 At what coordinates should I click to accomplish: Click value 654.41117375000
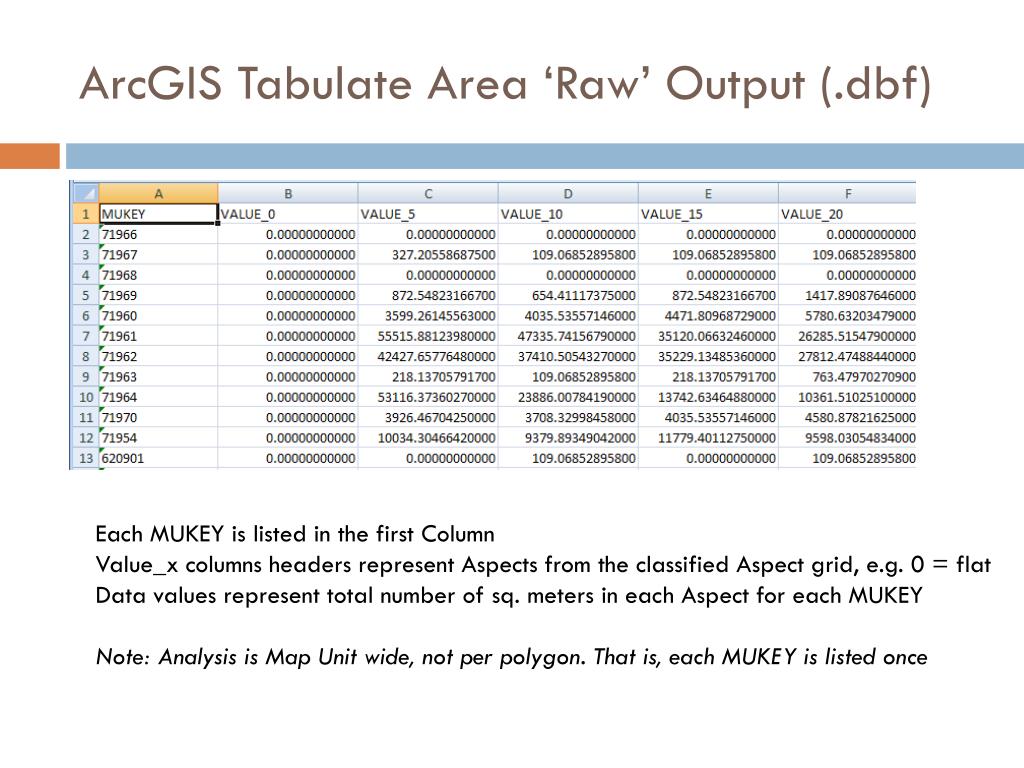coord(568,295)
